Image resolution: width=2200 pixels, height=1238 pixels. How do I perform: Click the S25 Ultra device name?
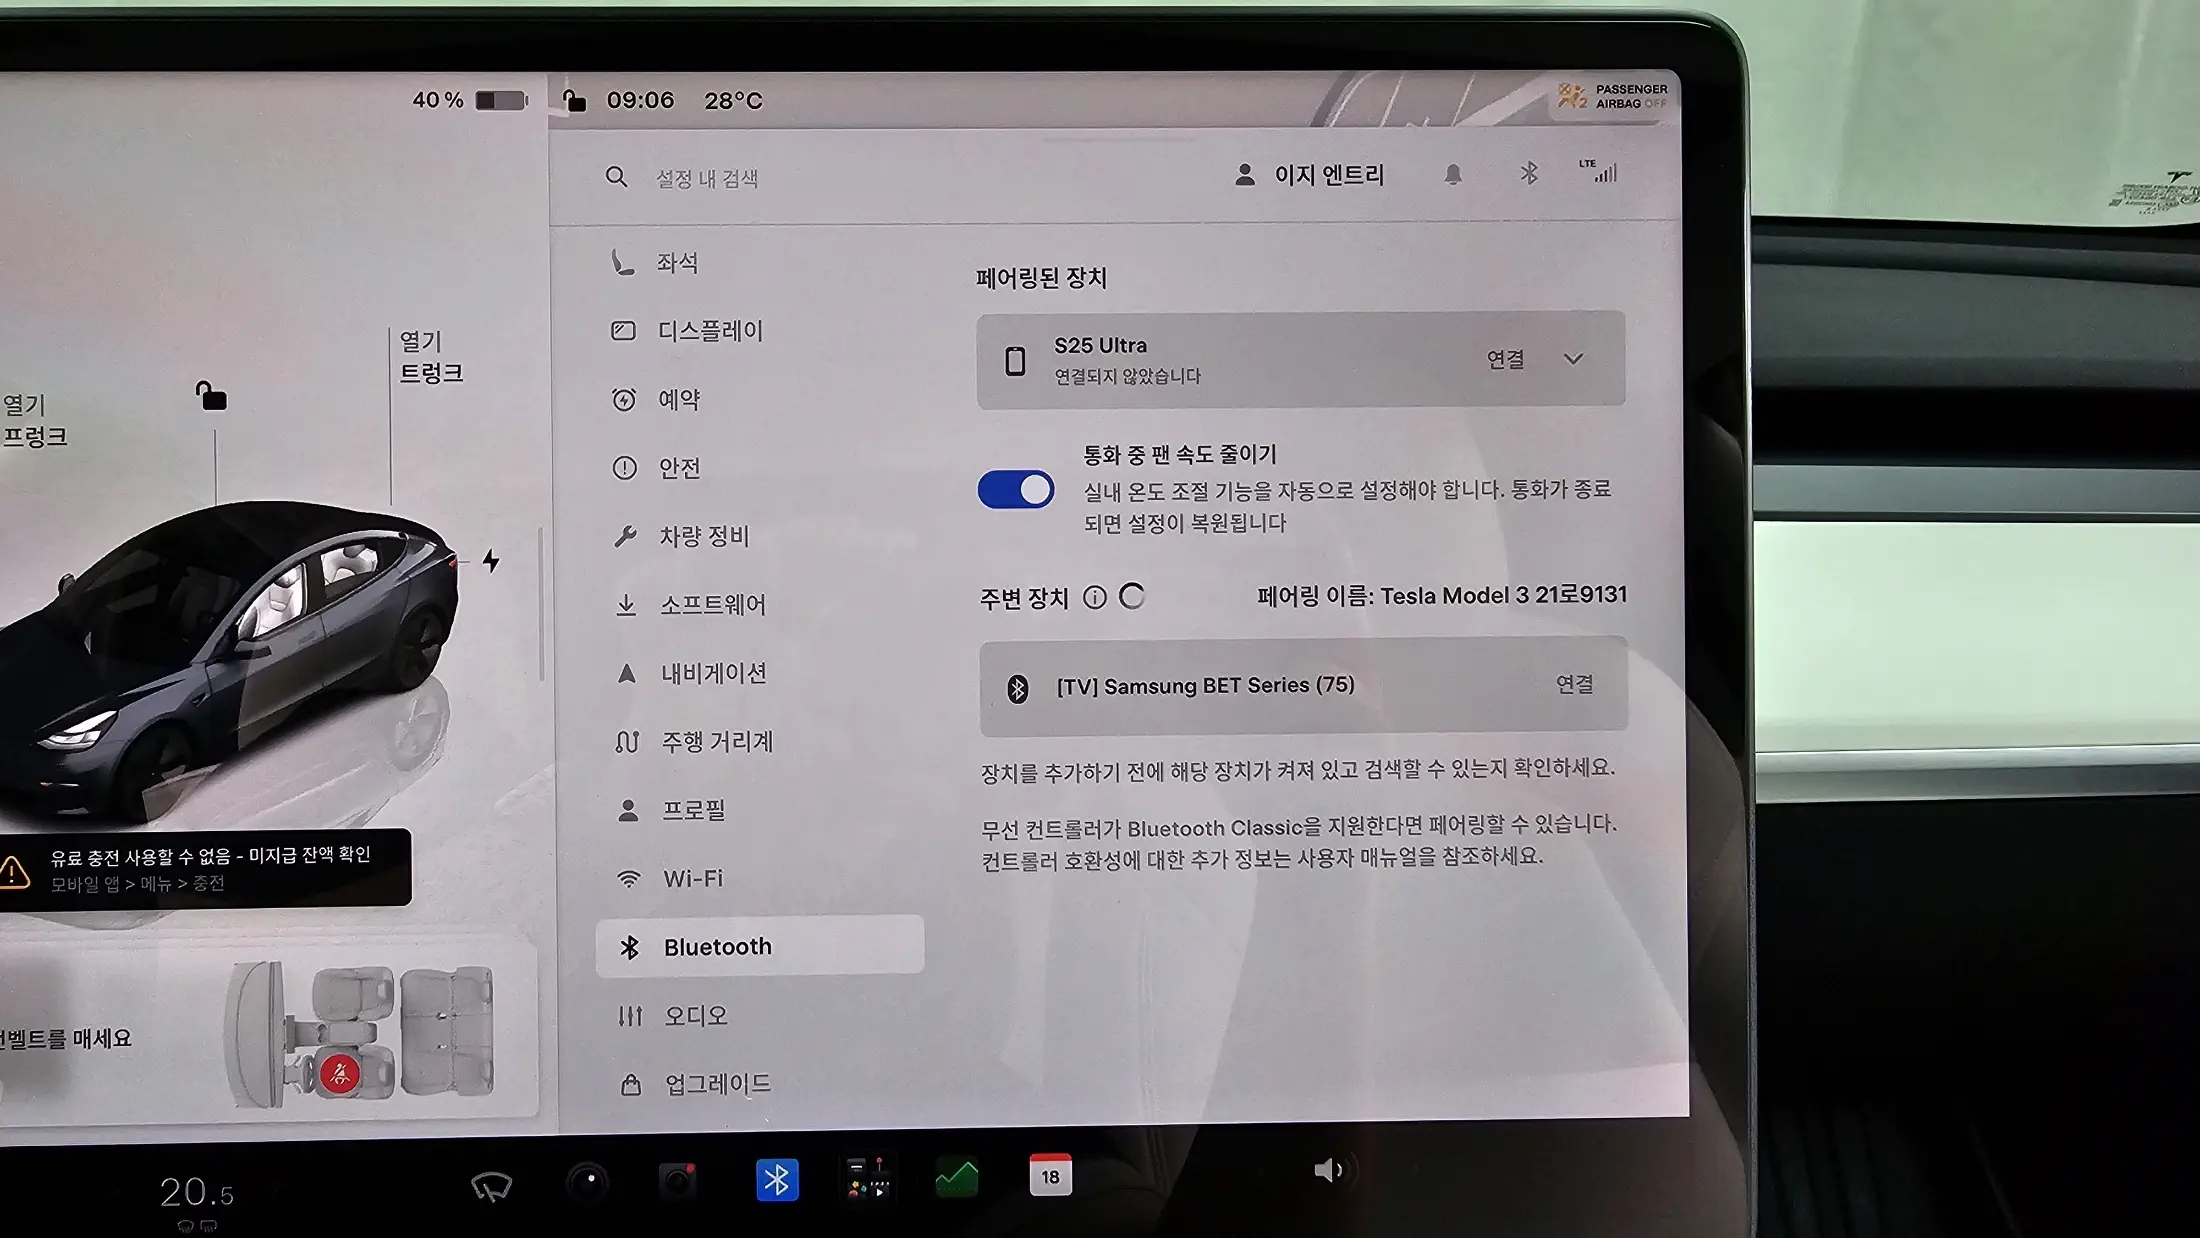pyautogui.click(x=1100, y=345)
